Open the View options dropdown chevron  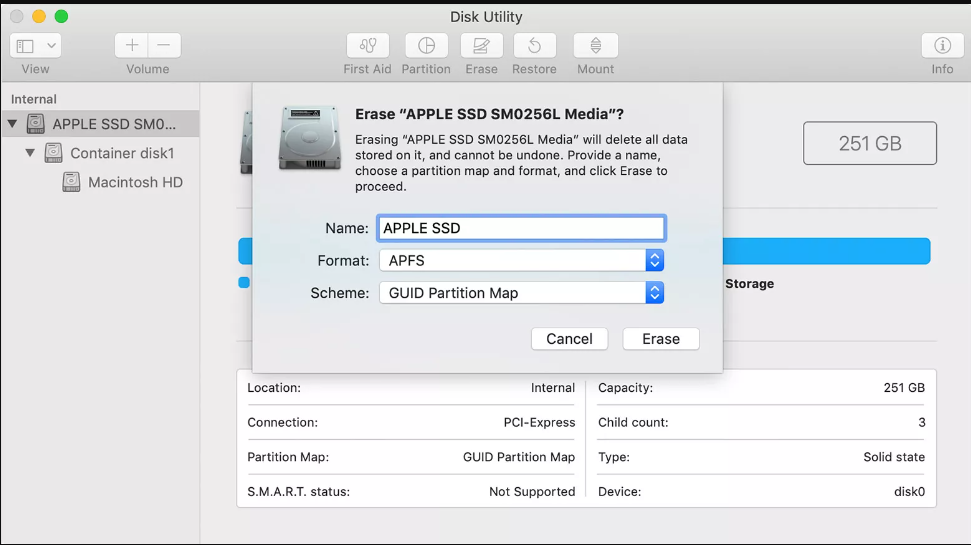click(51, 46)
